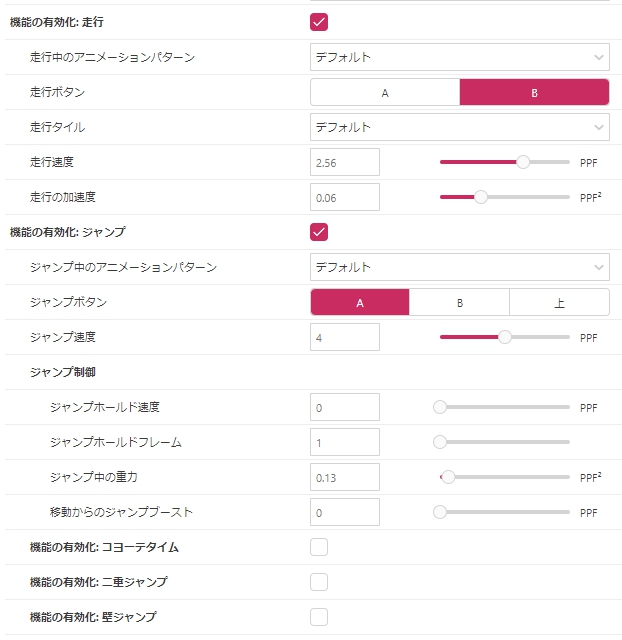Screen dimensions: 622x640
Task: Click the 走行速度 slider handle
Action: (523, 162)
